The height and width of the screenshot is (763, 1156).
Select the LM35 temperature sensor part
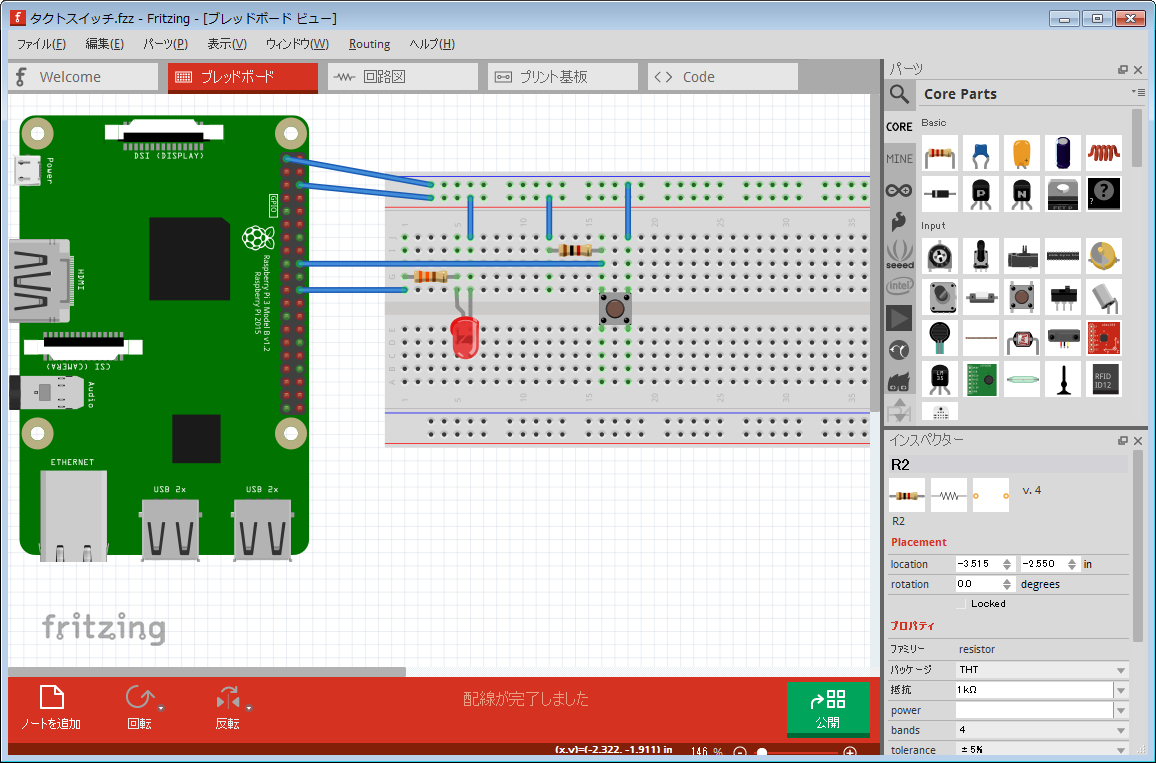point(940,379)
